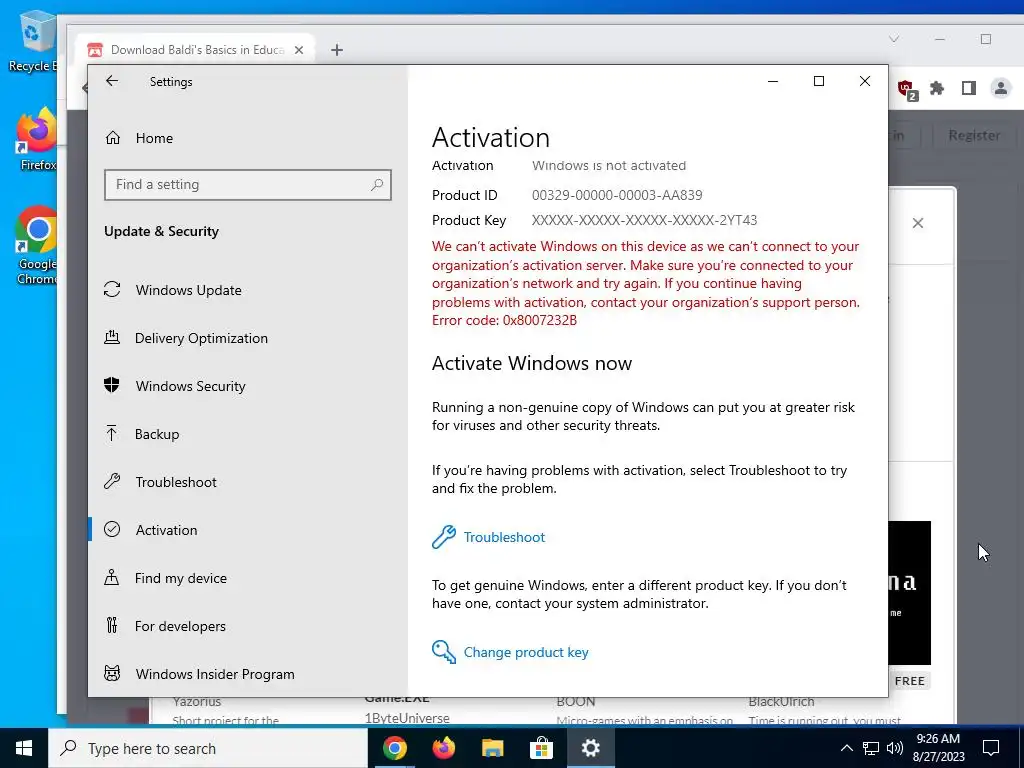The image size is (1024, 768).
Task: Click the Change product key link
Action: pyautogui.click(x=526, y=652)
